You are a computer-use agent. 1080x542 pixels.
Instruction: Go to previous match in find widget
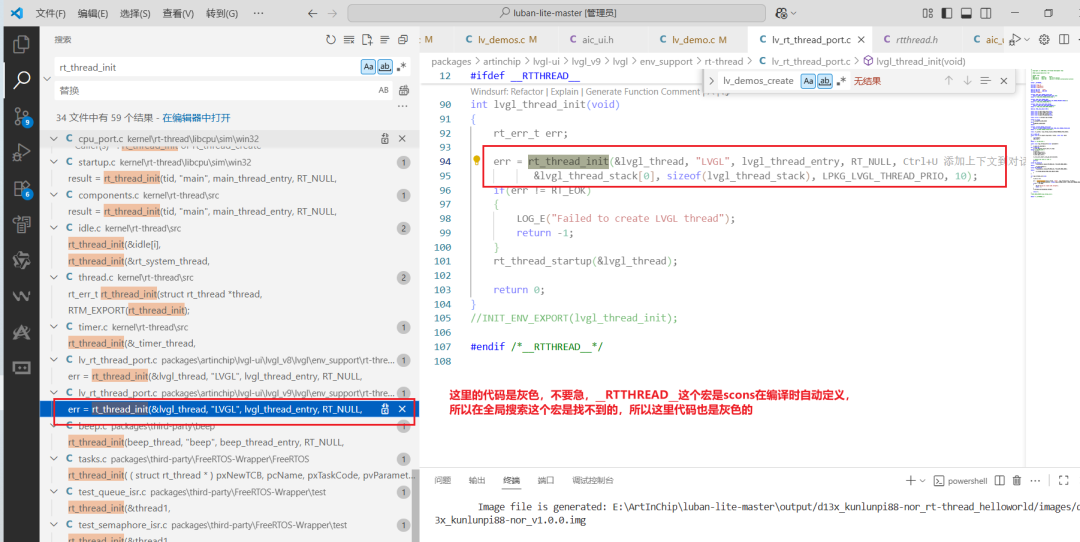point(948,81)
